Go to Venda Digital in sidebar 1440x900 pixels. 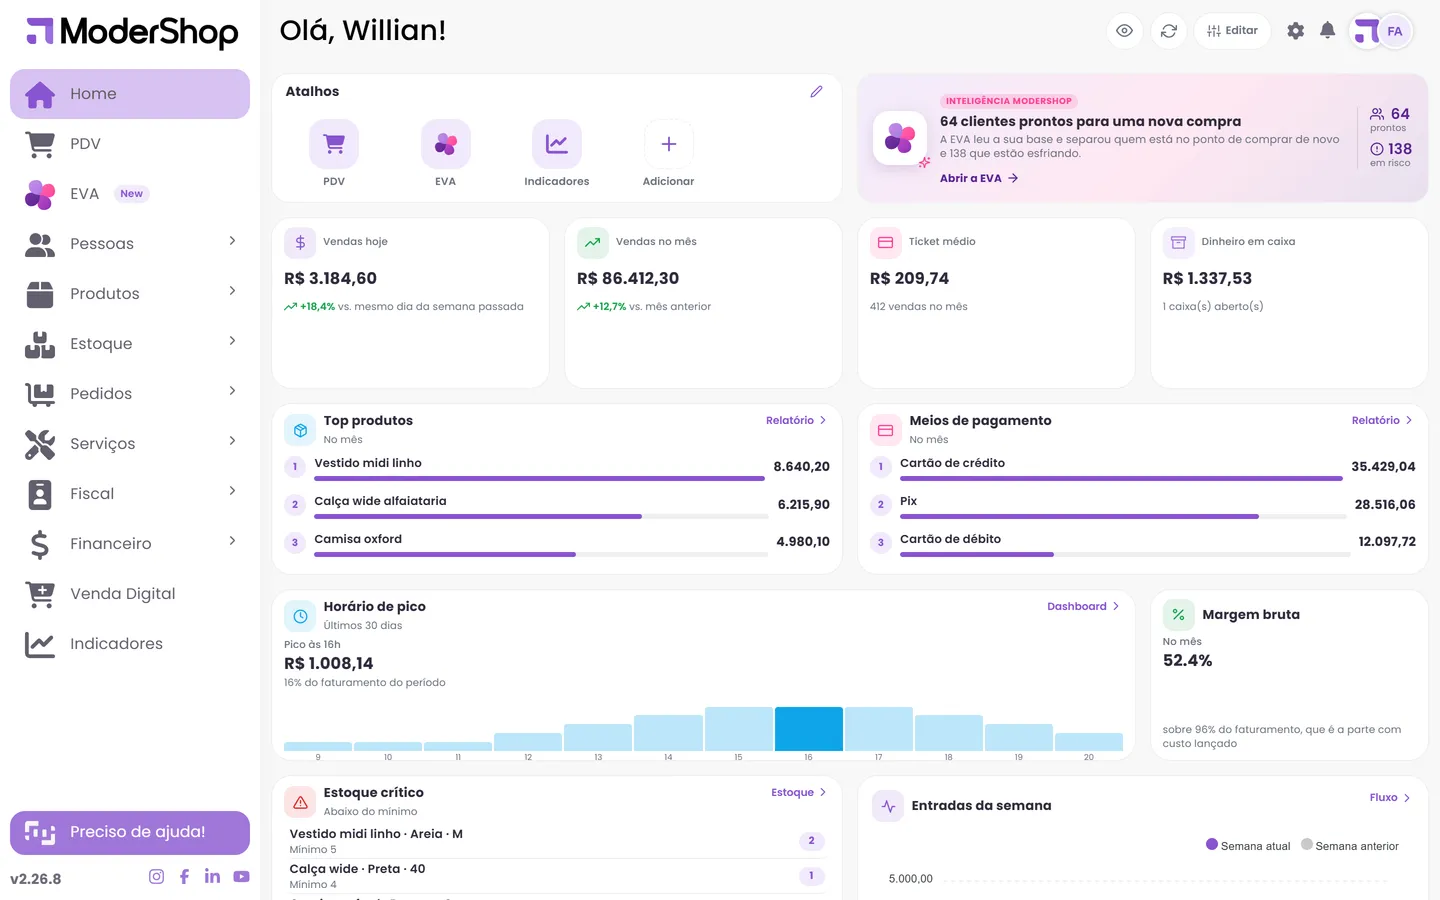tap(130, 594)
